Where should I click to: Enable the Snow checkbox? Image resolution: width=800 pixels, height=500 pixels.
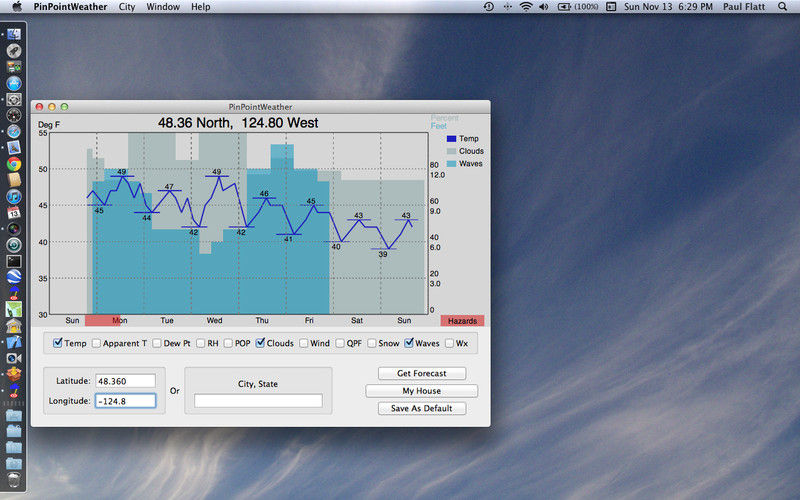click(372, 343)
